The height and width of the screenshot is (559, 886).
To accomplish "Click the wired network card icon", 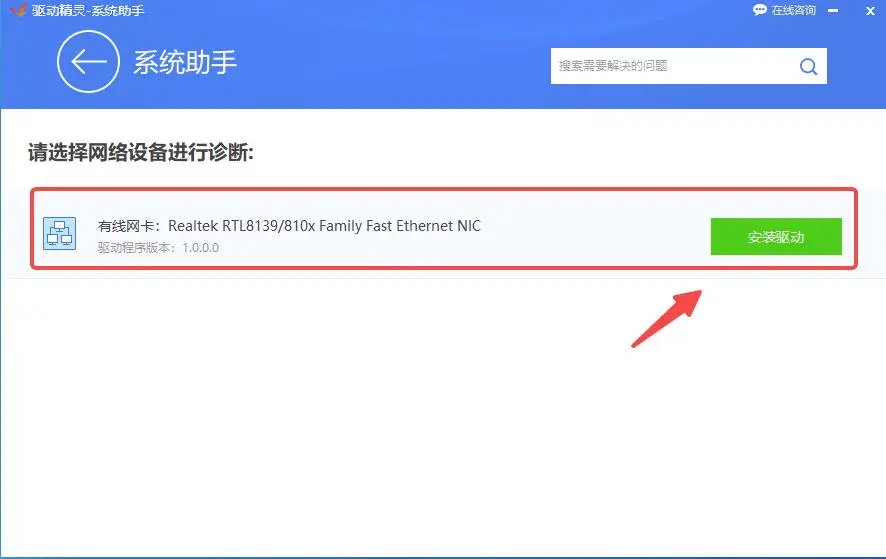I will pyautogui.click(x=59, y=235).
